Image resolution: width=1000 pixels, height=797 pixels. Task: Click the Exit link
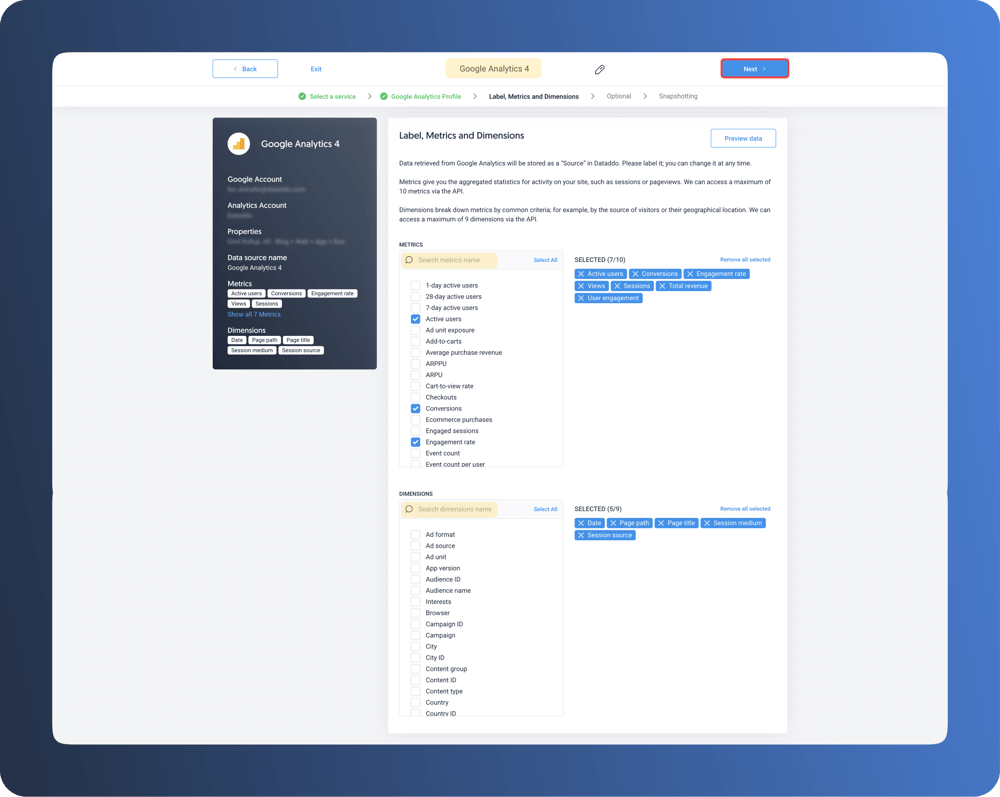point(316,69)
